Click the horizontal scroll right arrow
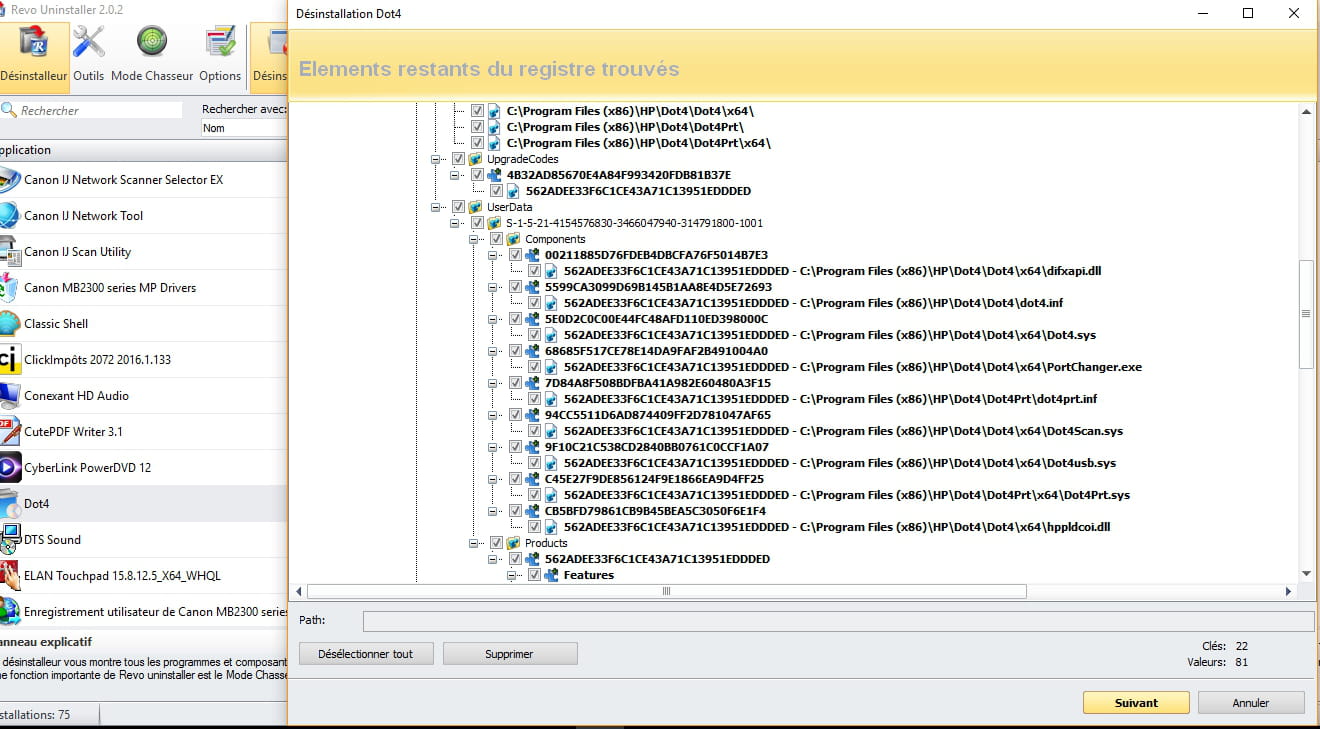 (x=1288, y=592)
